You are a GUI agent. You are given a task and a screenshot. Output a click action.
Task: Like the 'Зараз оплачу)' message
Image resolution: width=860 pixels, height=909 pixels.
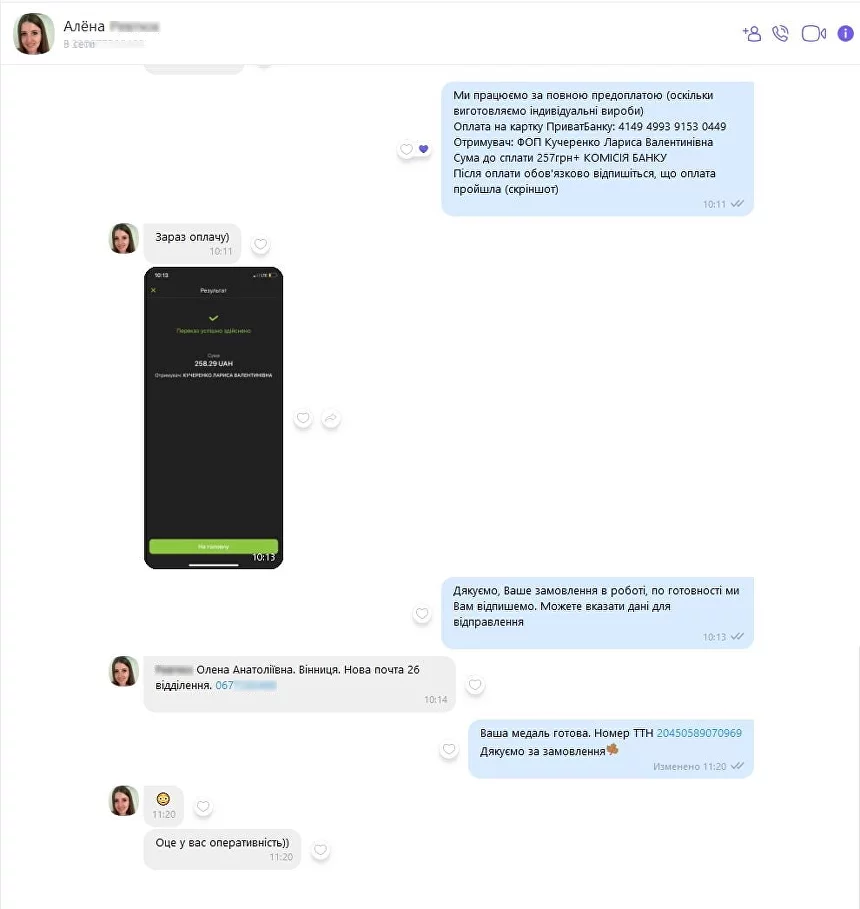pyautogui.click(x=261, y=245)
